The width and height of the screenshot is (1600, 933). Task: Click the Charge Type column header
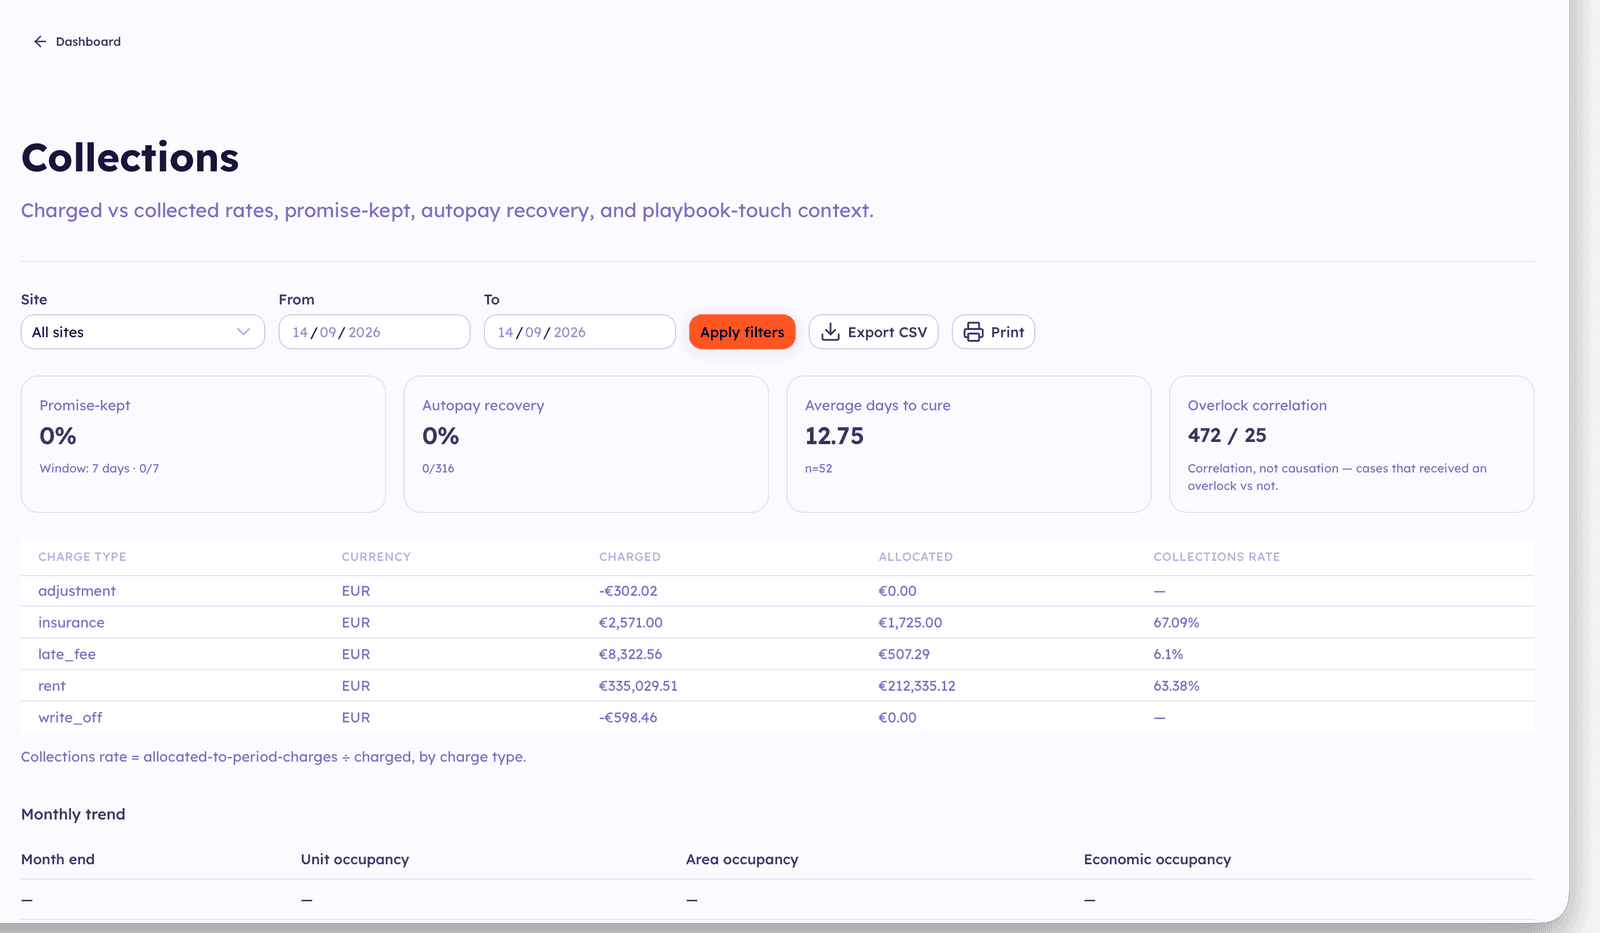click(x=82, y=557)
